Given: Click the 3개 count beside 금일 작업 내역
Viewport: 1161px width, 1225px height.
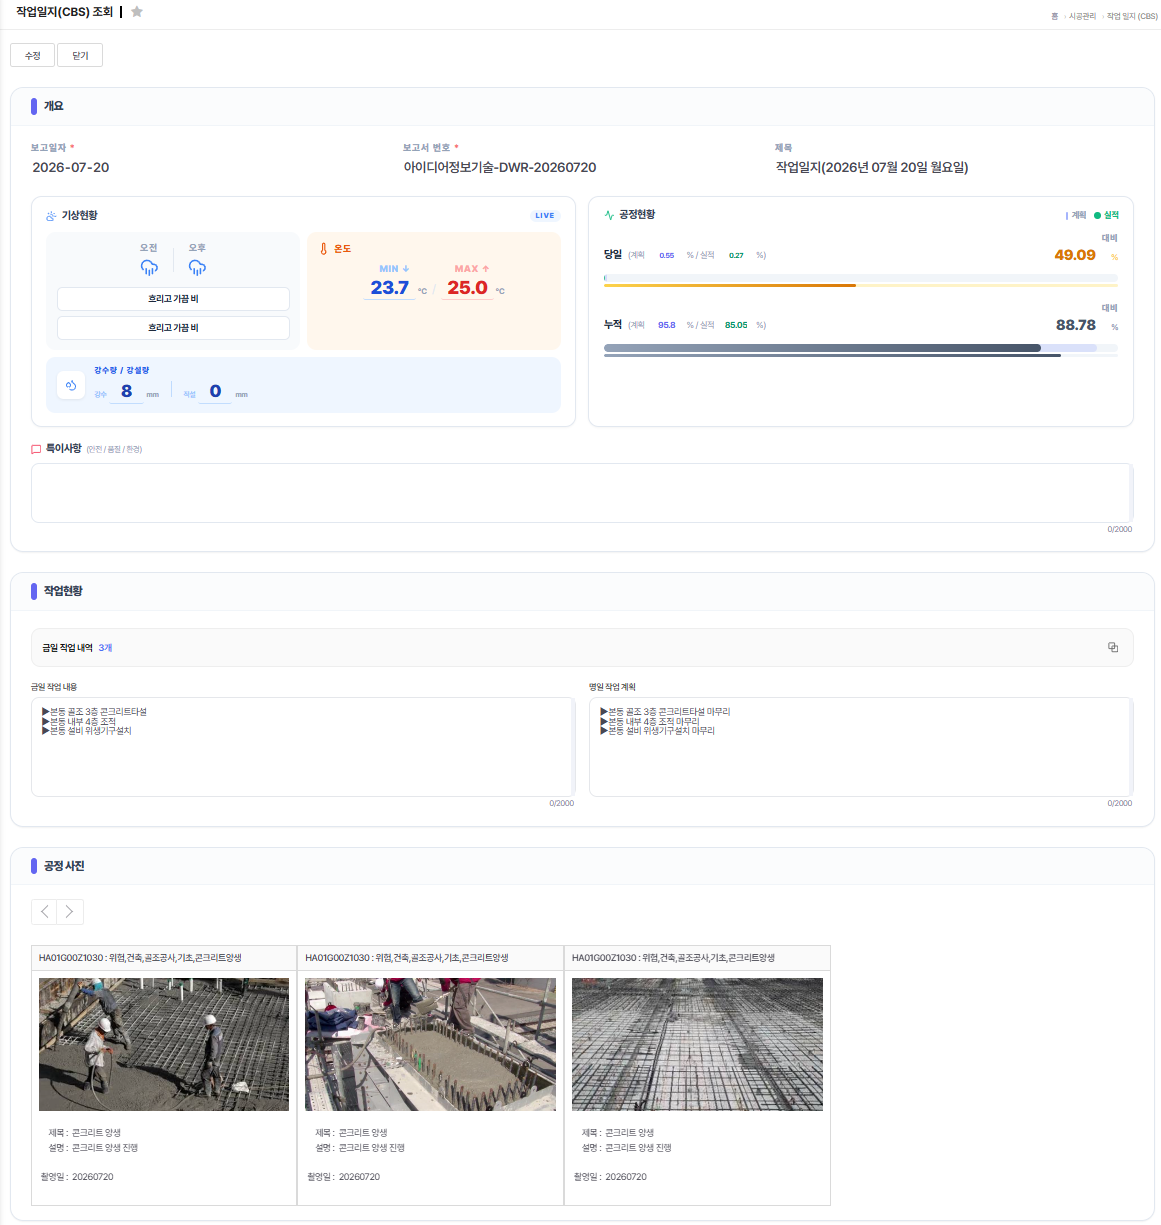Looking at the screenshot, I should [x=105, y=648].
